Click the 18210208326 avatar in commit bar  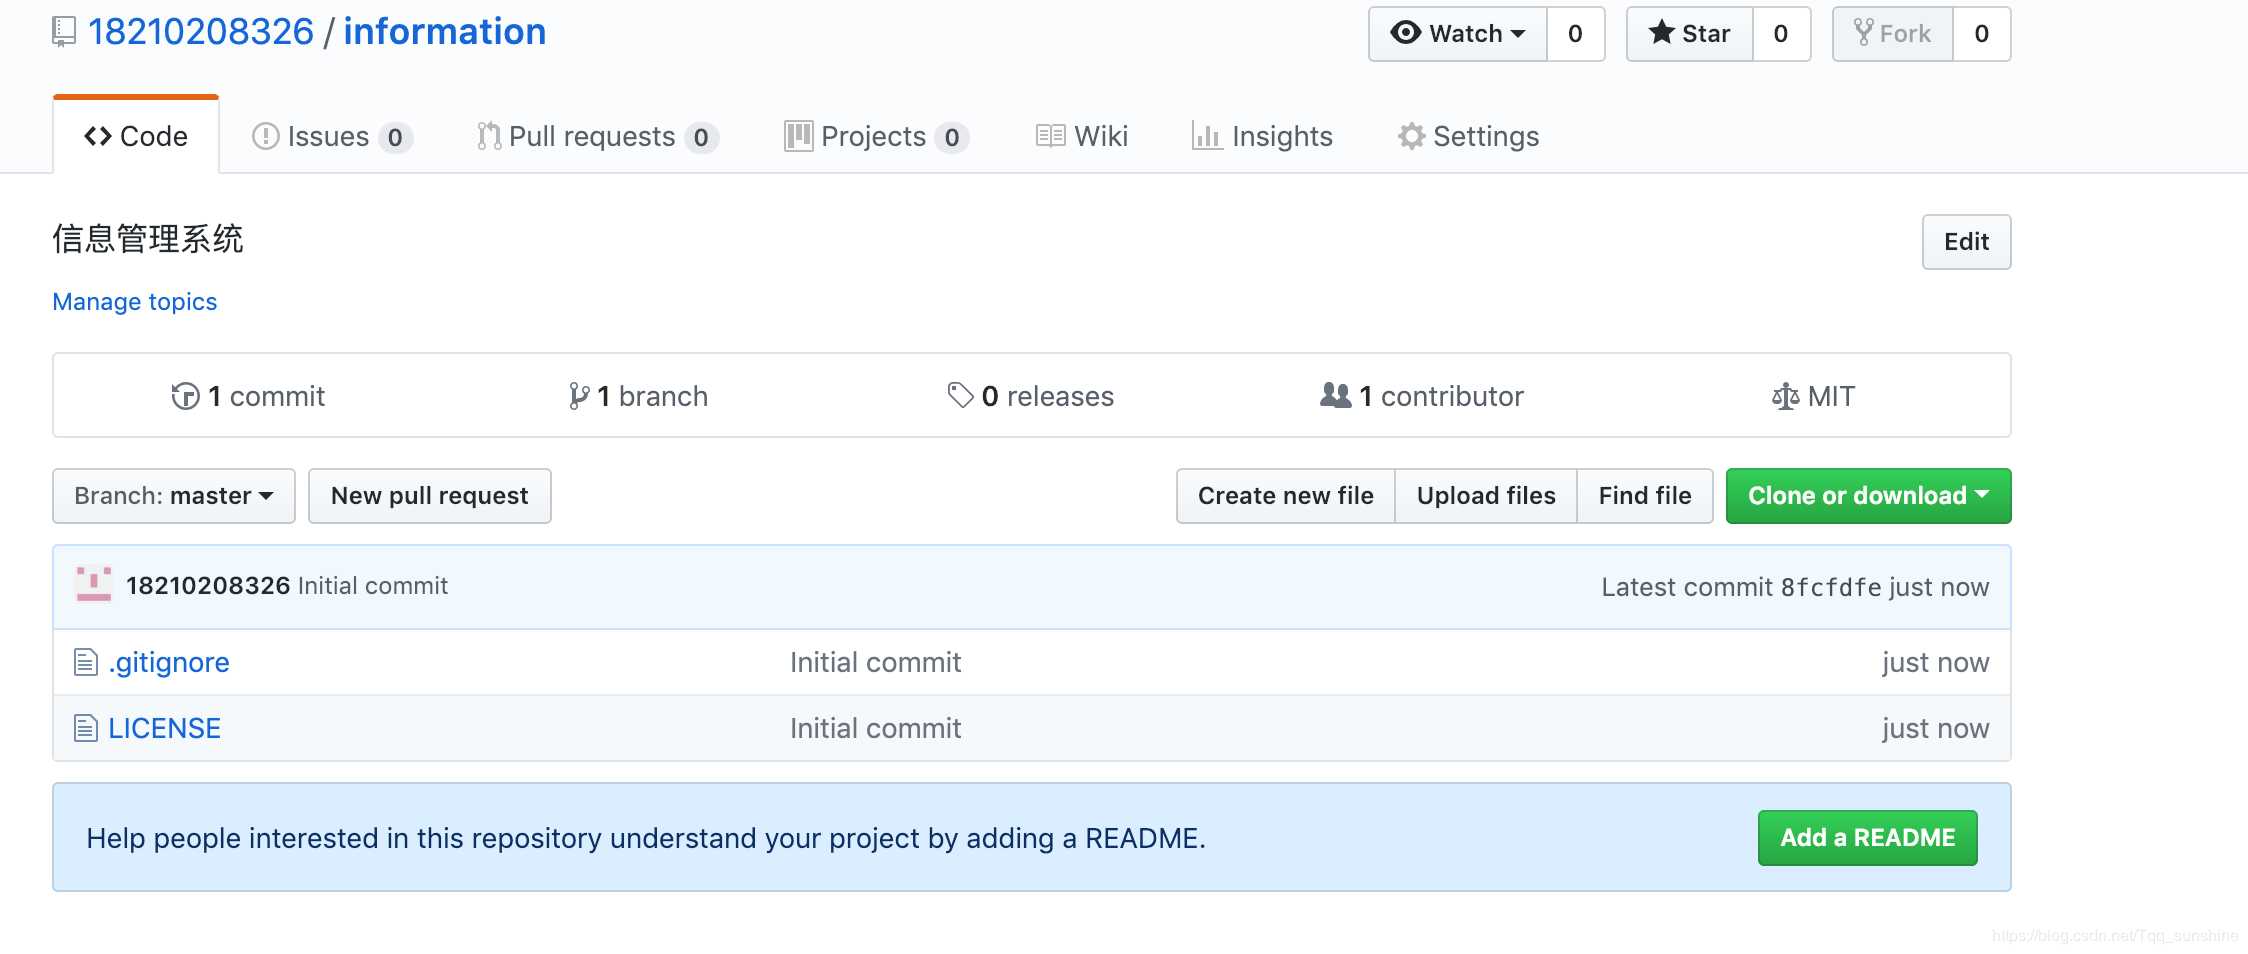click(94, 585)
